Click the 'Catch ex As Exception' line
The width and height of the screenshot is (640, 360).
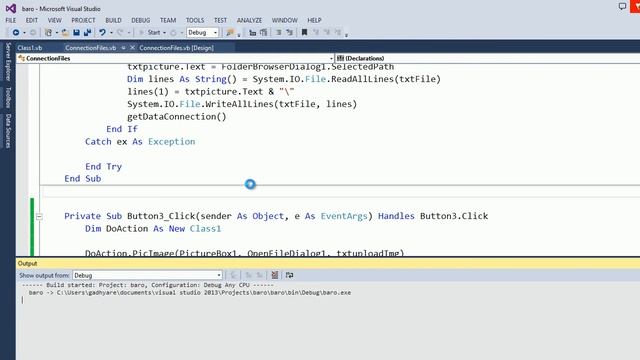[140, 142]
